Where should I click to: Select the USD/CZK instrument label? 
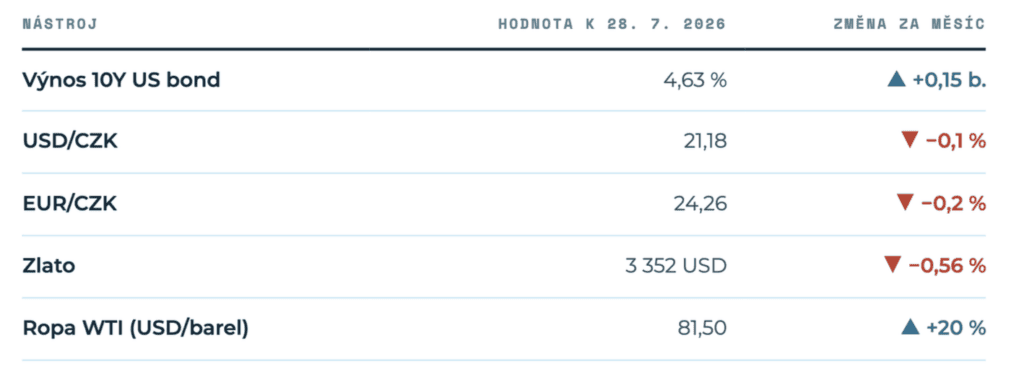71,140
